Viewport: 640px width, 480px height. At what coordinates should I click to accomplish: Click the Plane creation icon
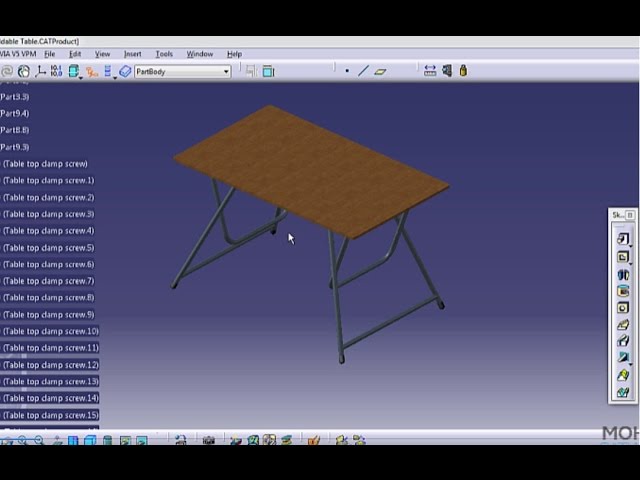380,71
